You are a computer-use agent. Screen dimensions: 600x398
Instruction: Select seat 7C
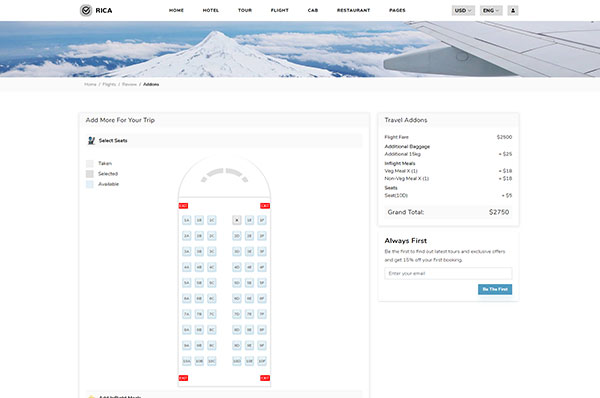pyautogui.click(x=212, y=314)
